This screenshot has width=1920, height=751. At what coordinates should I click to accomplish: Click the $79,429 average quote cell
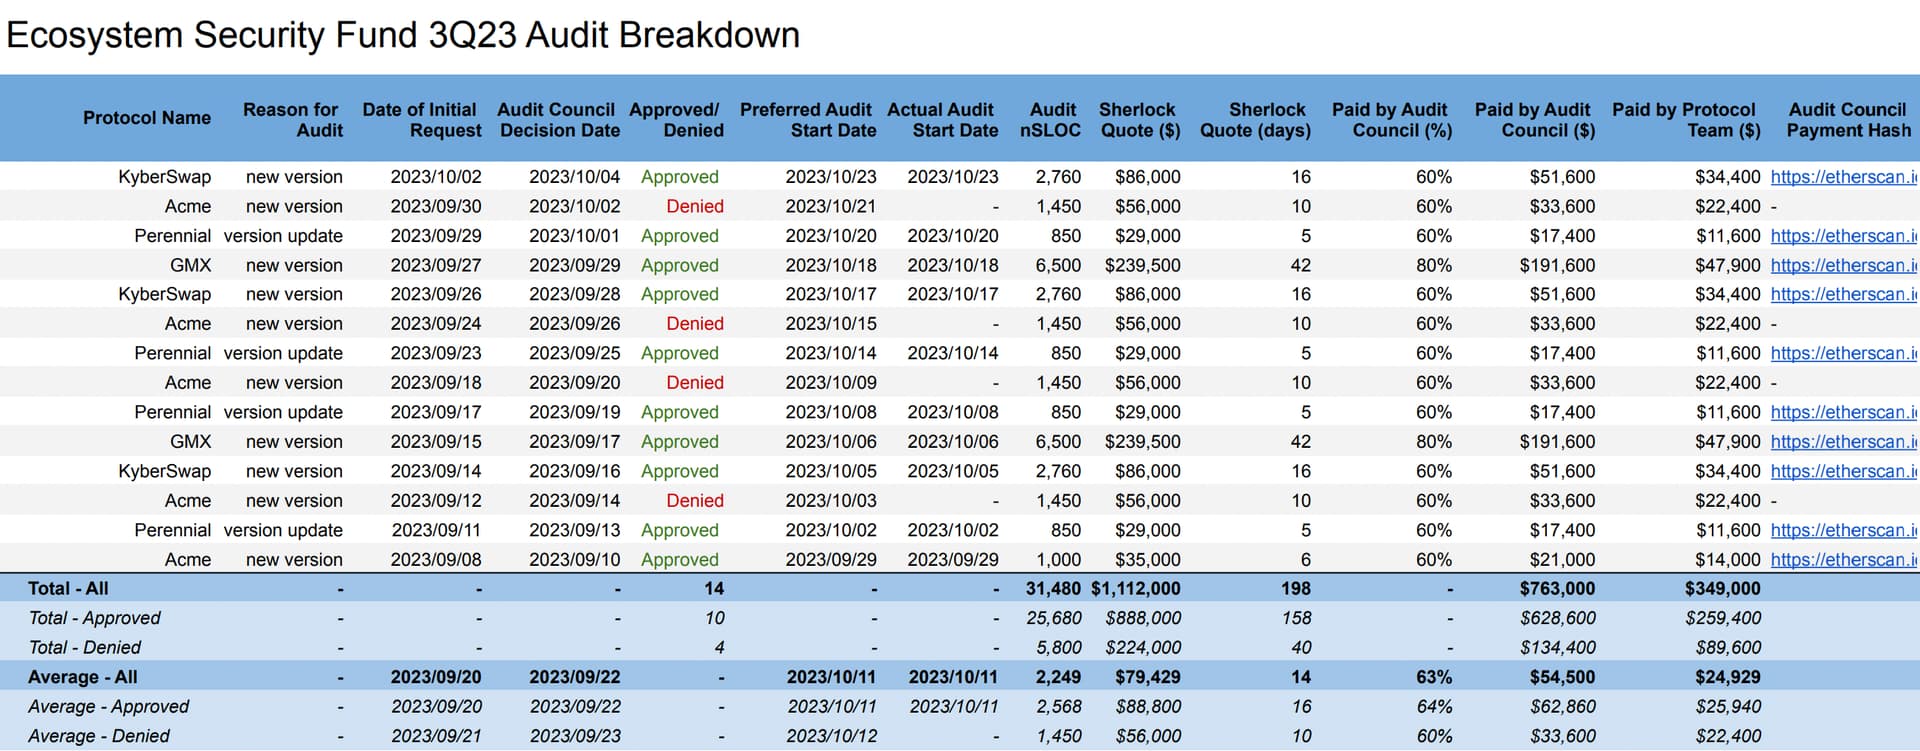click(x=1148, y=677)
